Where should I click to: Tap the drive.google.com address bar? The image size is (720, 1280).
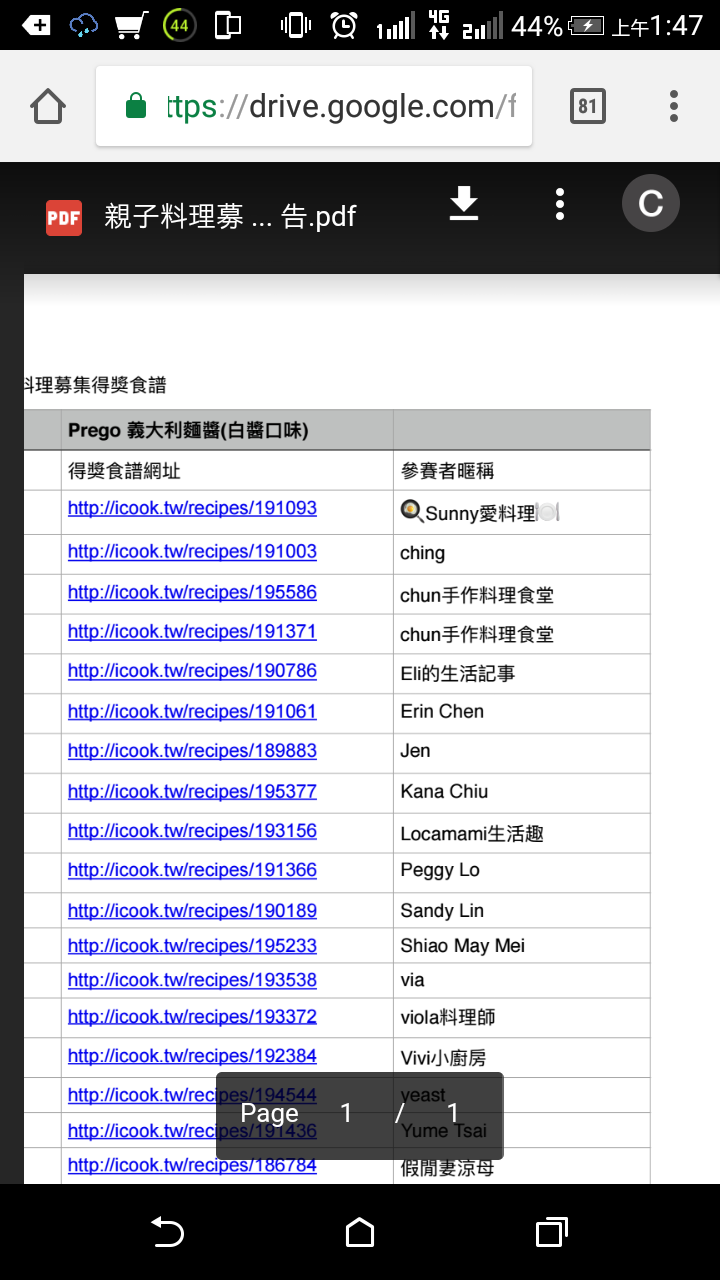(340, 106)
